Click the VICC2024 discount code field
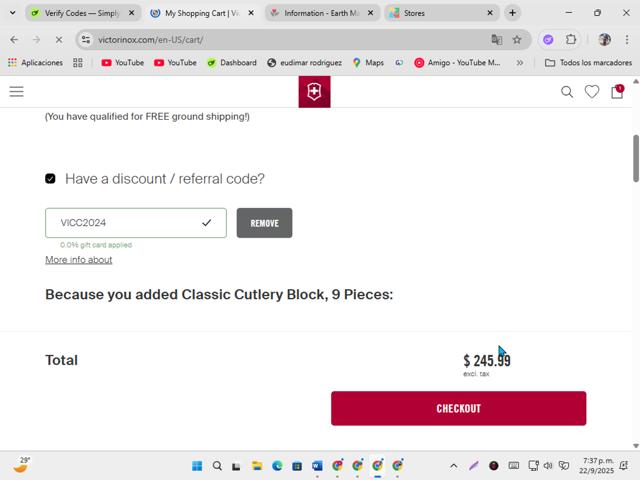 pos(125,223)
